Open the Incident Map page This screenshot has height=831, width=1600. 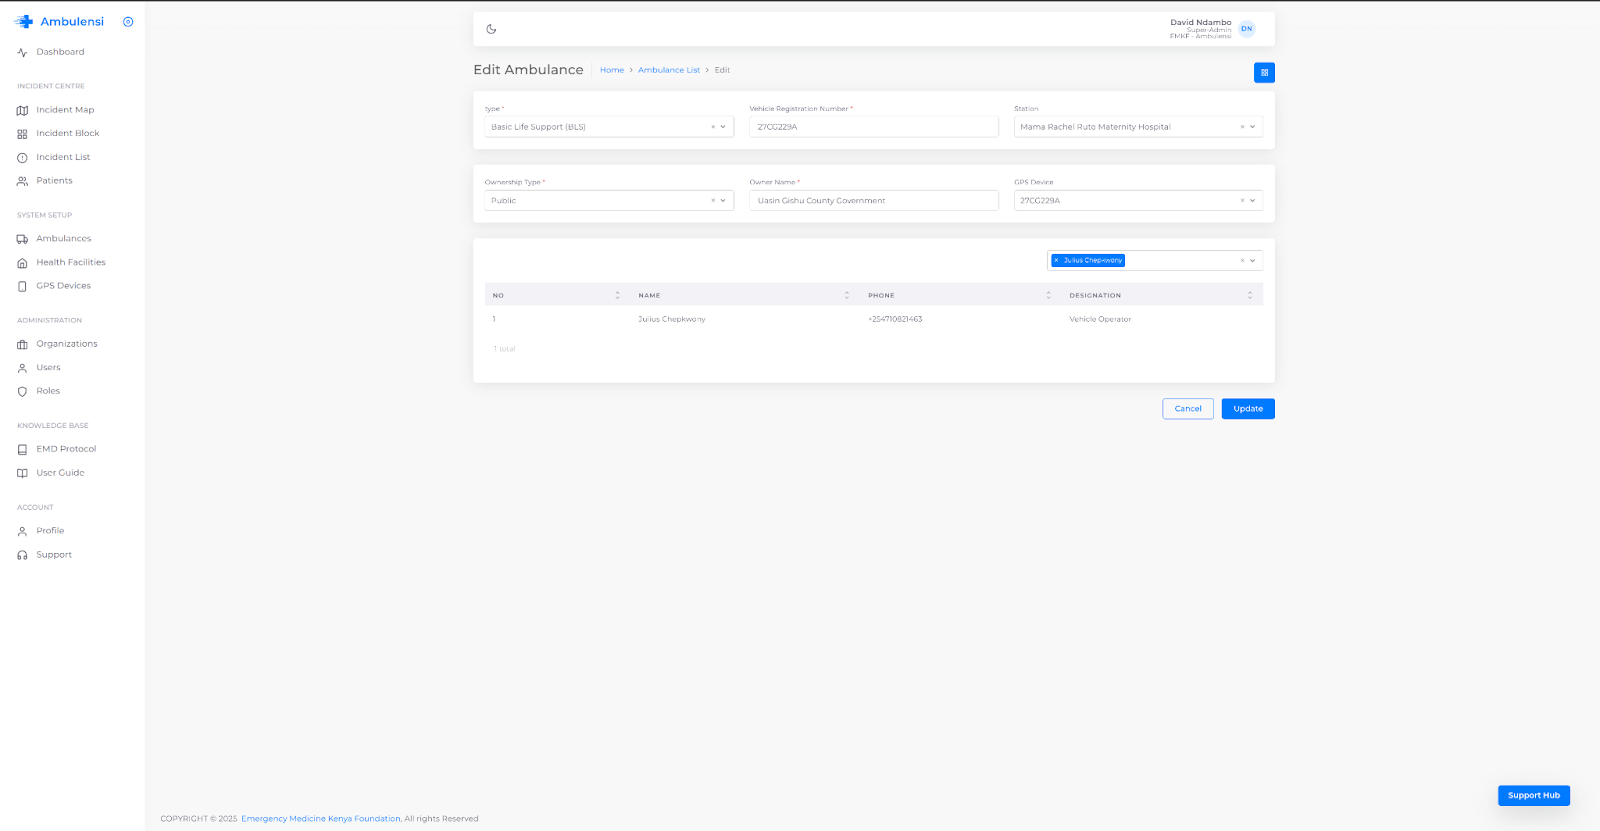[65, 110]
